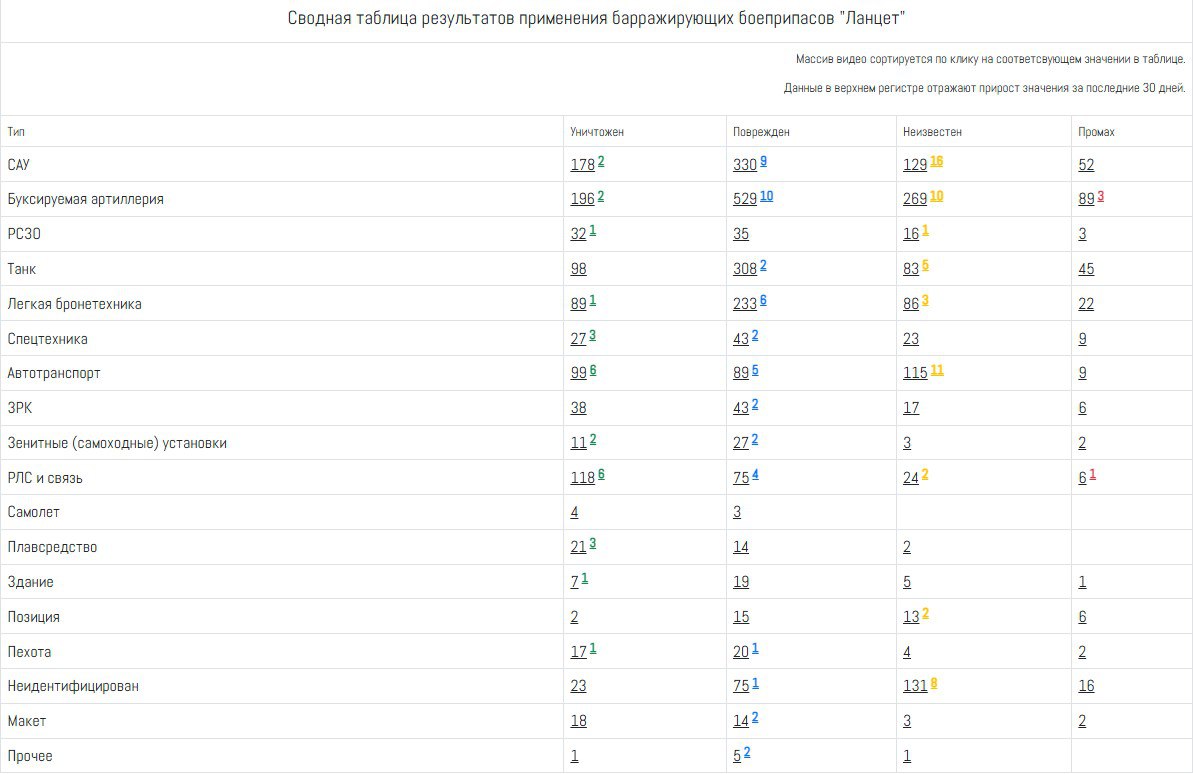The width and height of the screenshot is (1193, 774).
Task: Open unknown Позиция value 13
Action: tap(910, 617)
